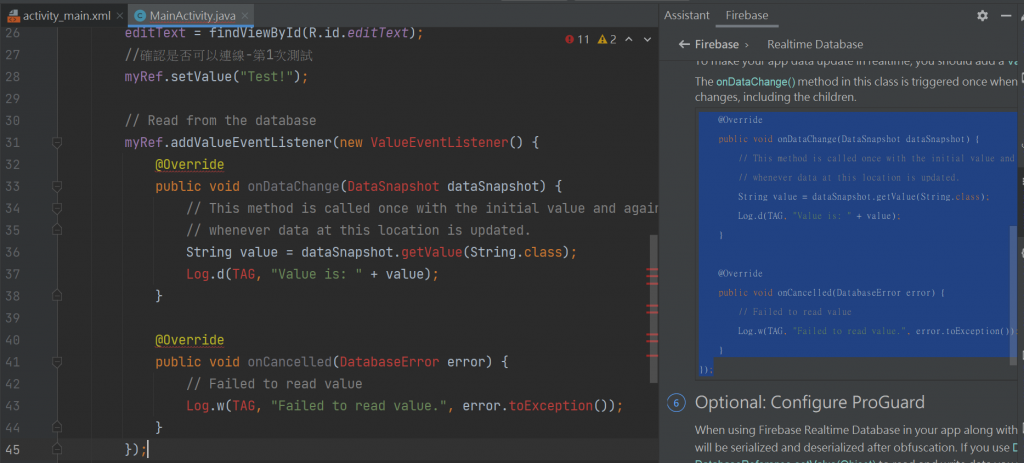
Task: Jump to the next highlighted error arrow
Action: coord(647,39)
